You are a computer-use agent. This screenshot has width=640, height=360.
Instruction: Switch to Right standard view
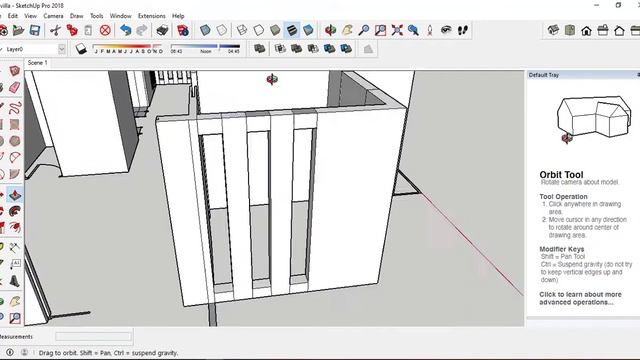[603, 30]
